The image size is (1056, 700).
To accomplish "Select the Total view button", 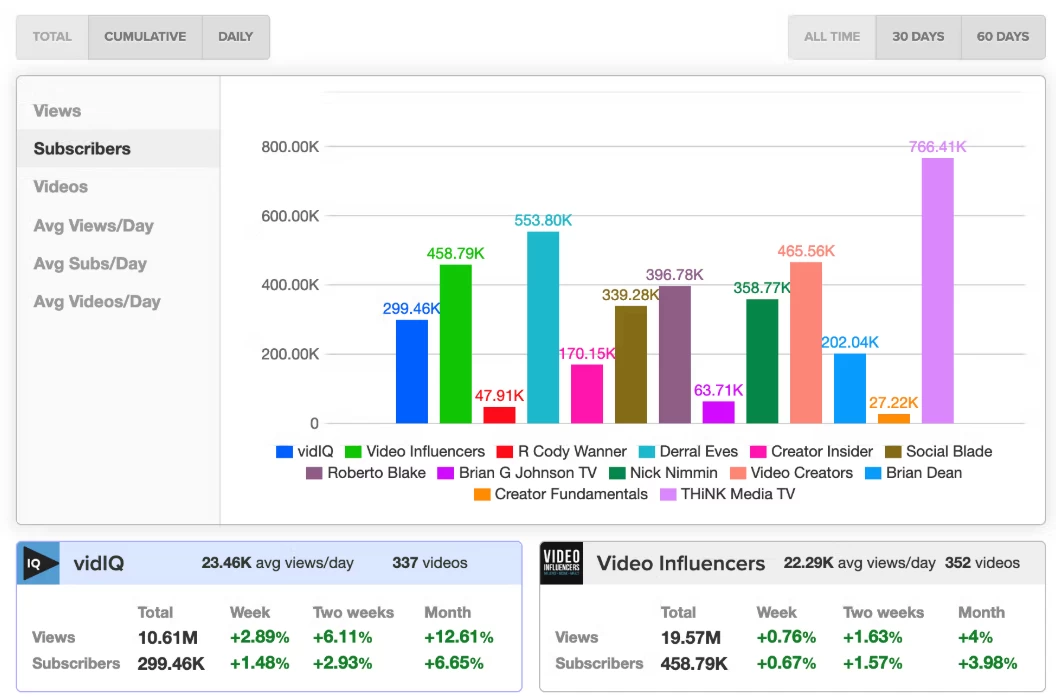I will [x=52, y=37].
